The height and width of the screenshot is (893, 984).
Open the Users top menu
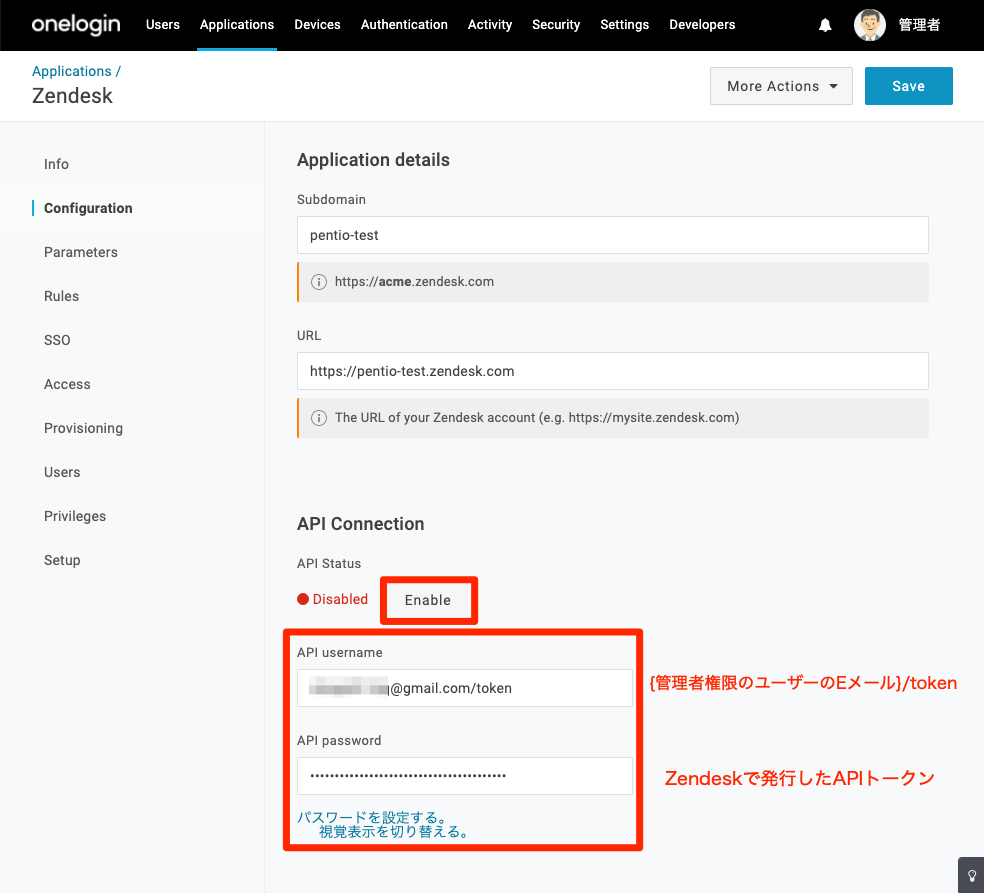tap(163, 24)
